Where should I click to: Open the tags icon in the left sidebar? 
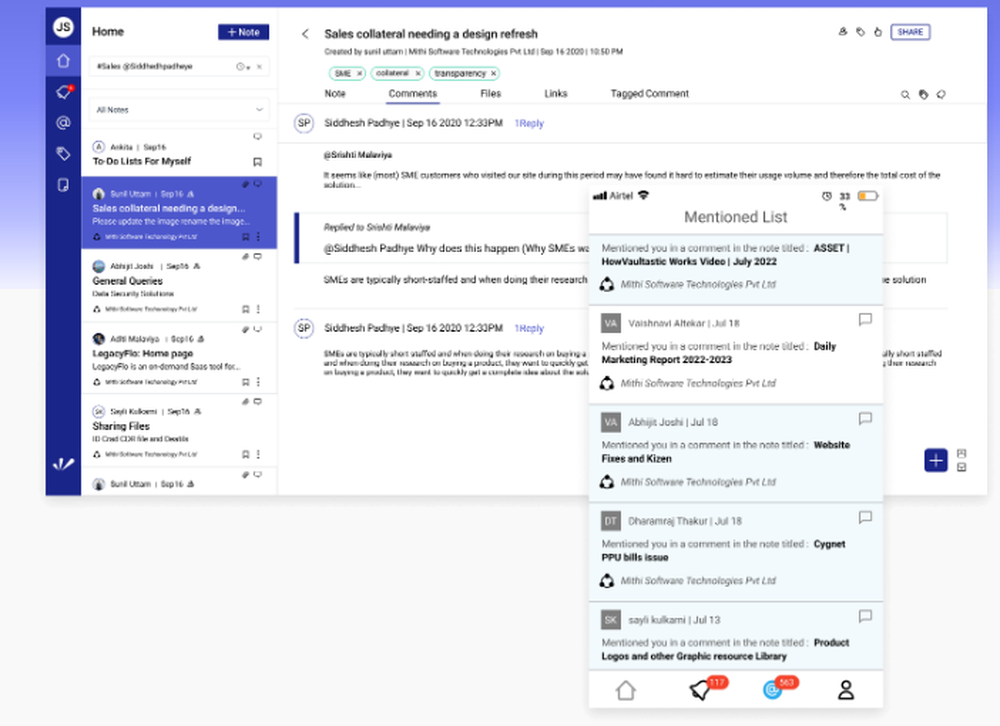(63, 153)
